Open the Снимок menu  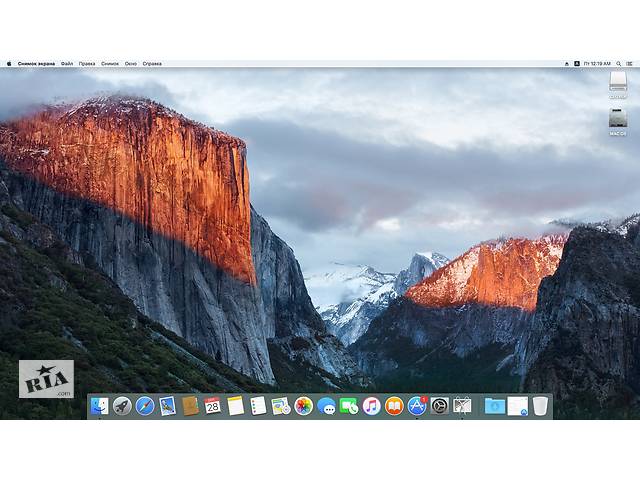[x=110, y=64]
